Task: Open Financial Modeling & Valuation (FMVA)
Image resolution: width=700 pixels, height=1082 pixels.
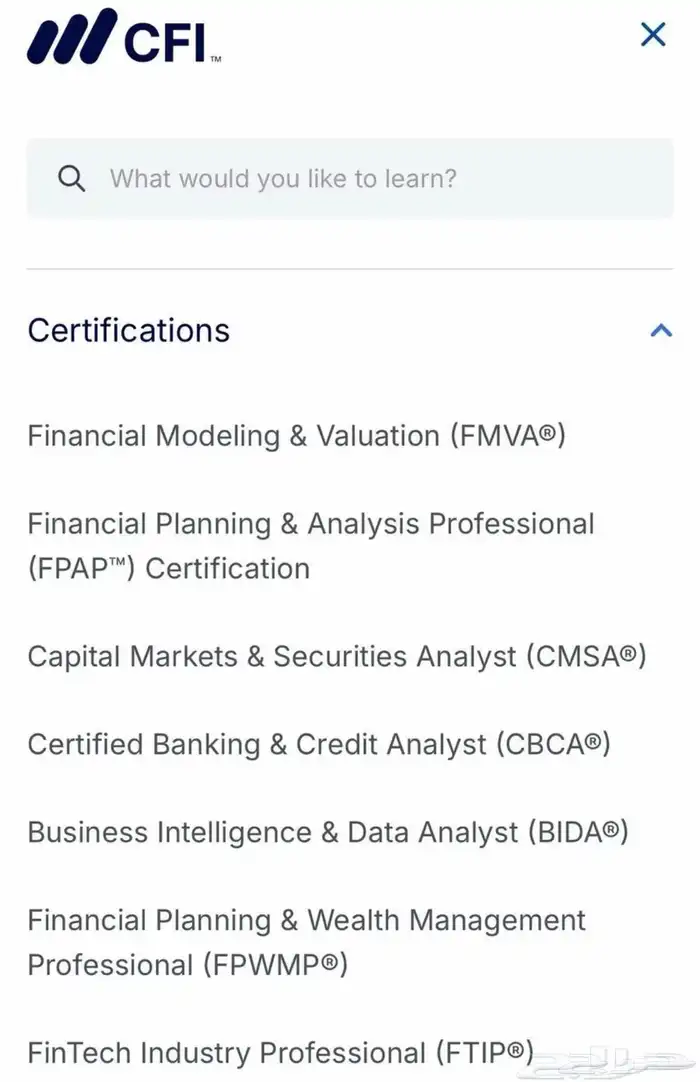Action: click(x=297, y=435)
